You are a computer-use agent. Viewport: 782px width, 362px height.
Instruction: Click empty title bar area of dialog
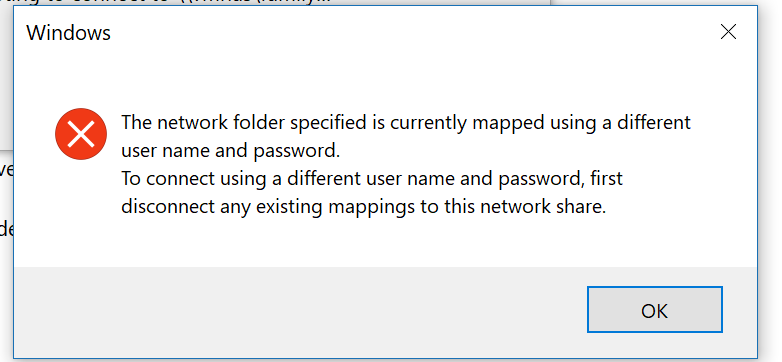[399, 33]
